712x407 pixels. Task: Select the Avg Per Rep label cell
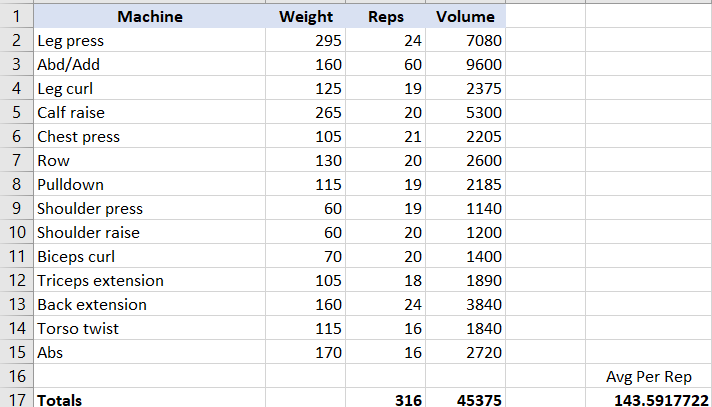(648, 377)
